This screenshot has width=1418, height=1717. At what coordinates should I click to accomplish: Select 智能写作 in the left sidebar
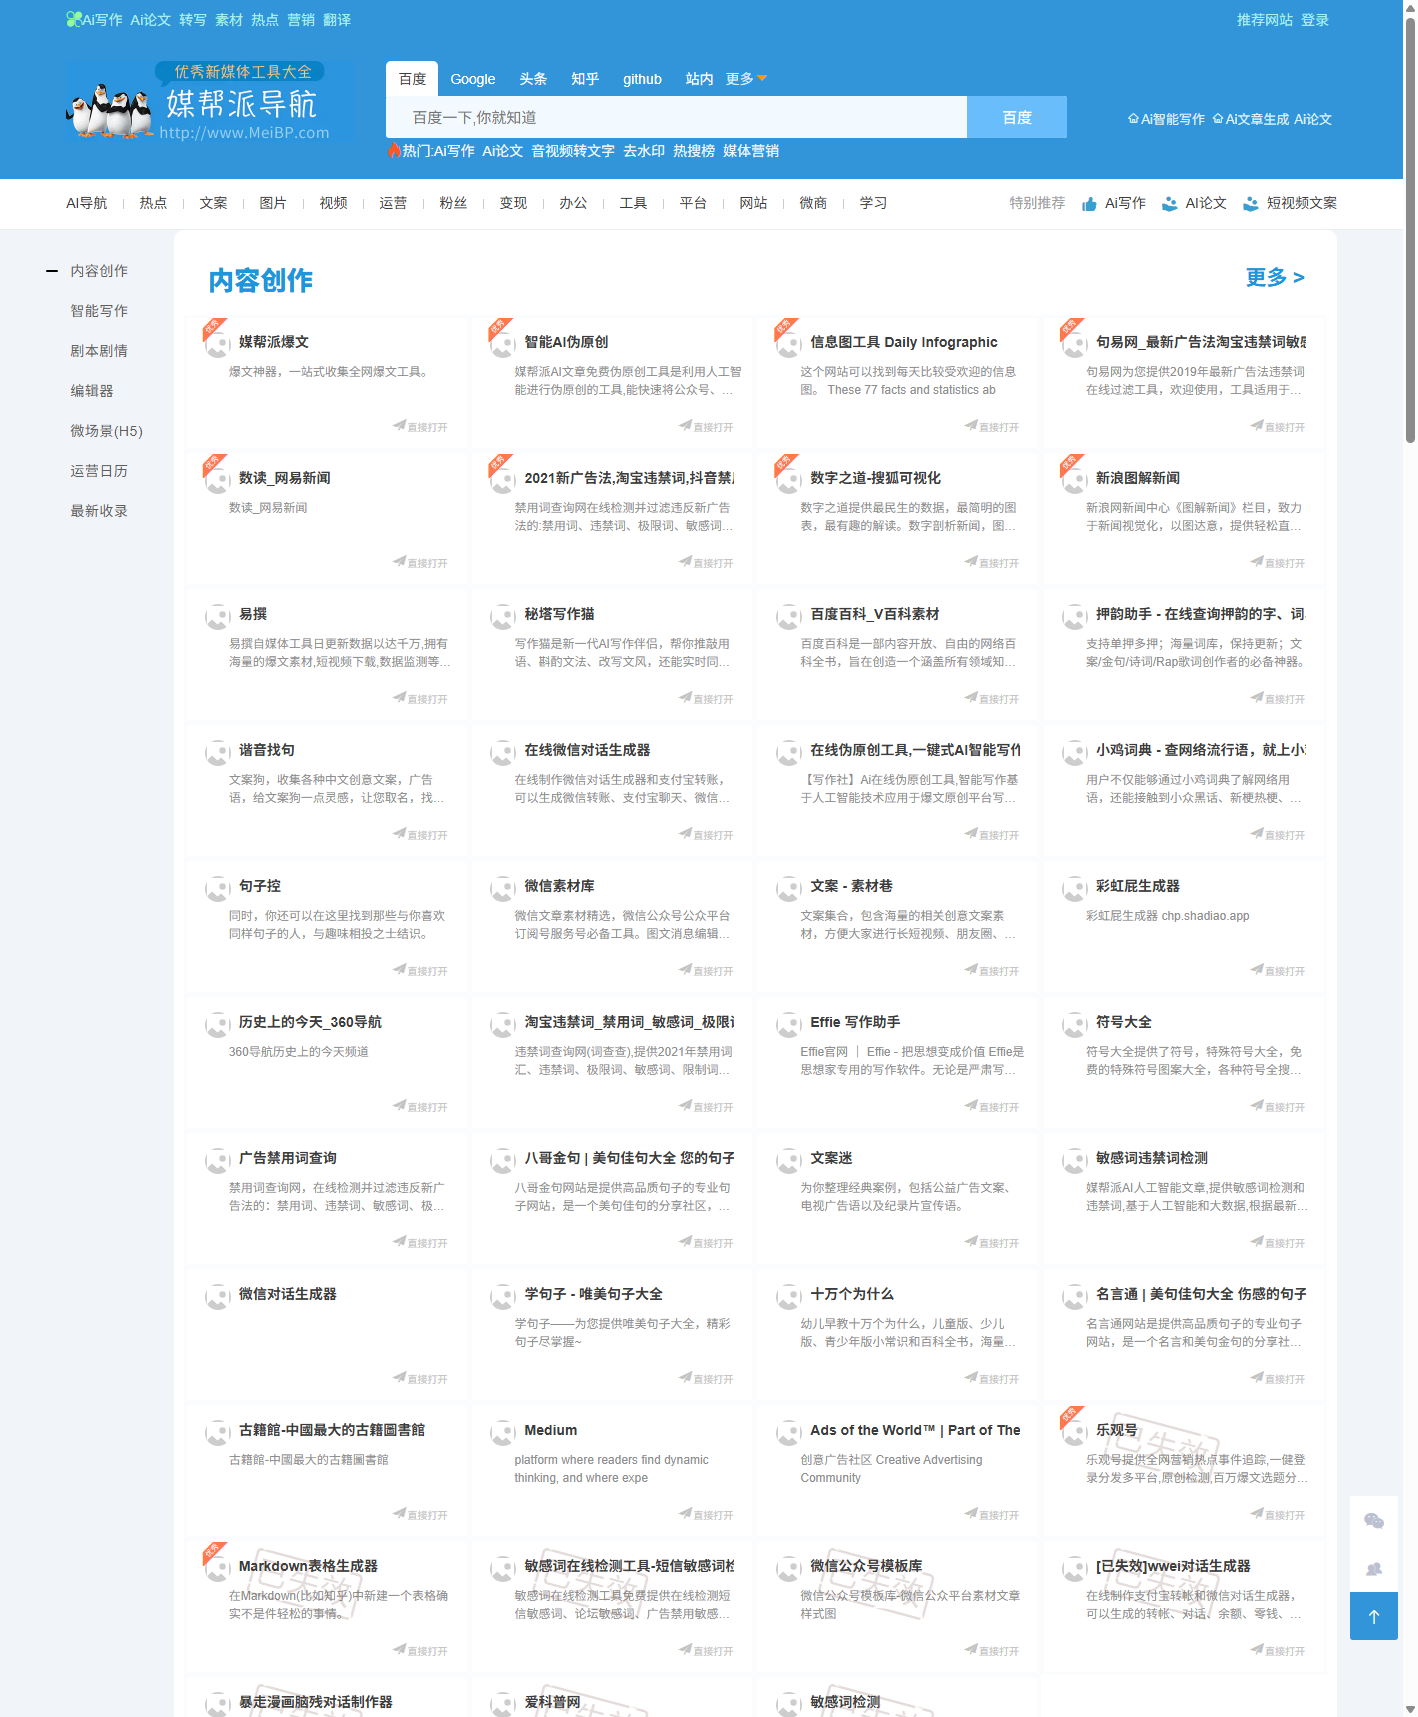coord(99,311)
